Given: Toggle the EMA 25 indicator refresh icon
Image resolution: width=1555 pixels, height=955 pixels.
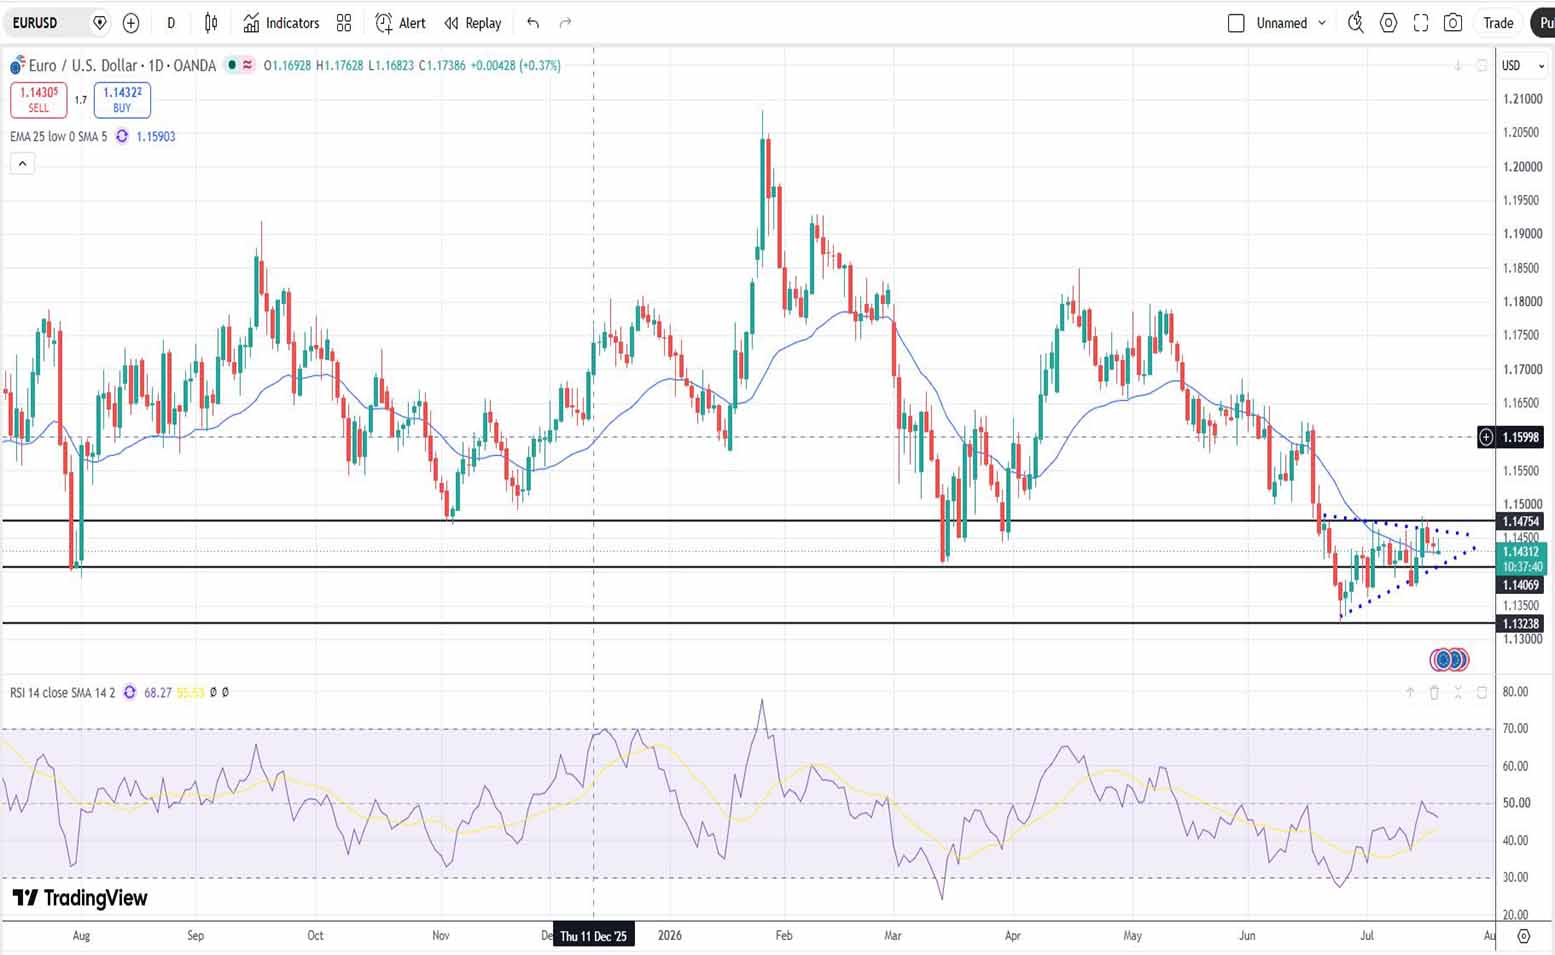Looking at the screenshot, I should (x=122, y=136).
